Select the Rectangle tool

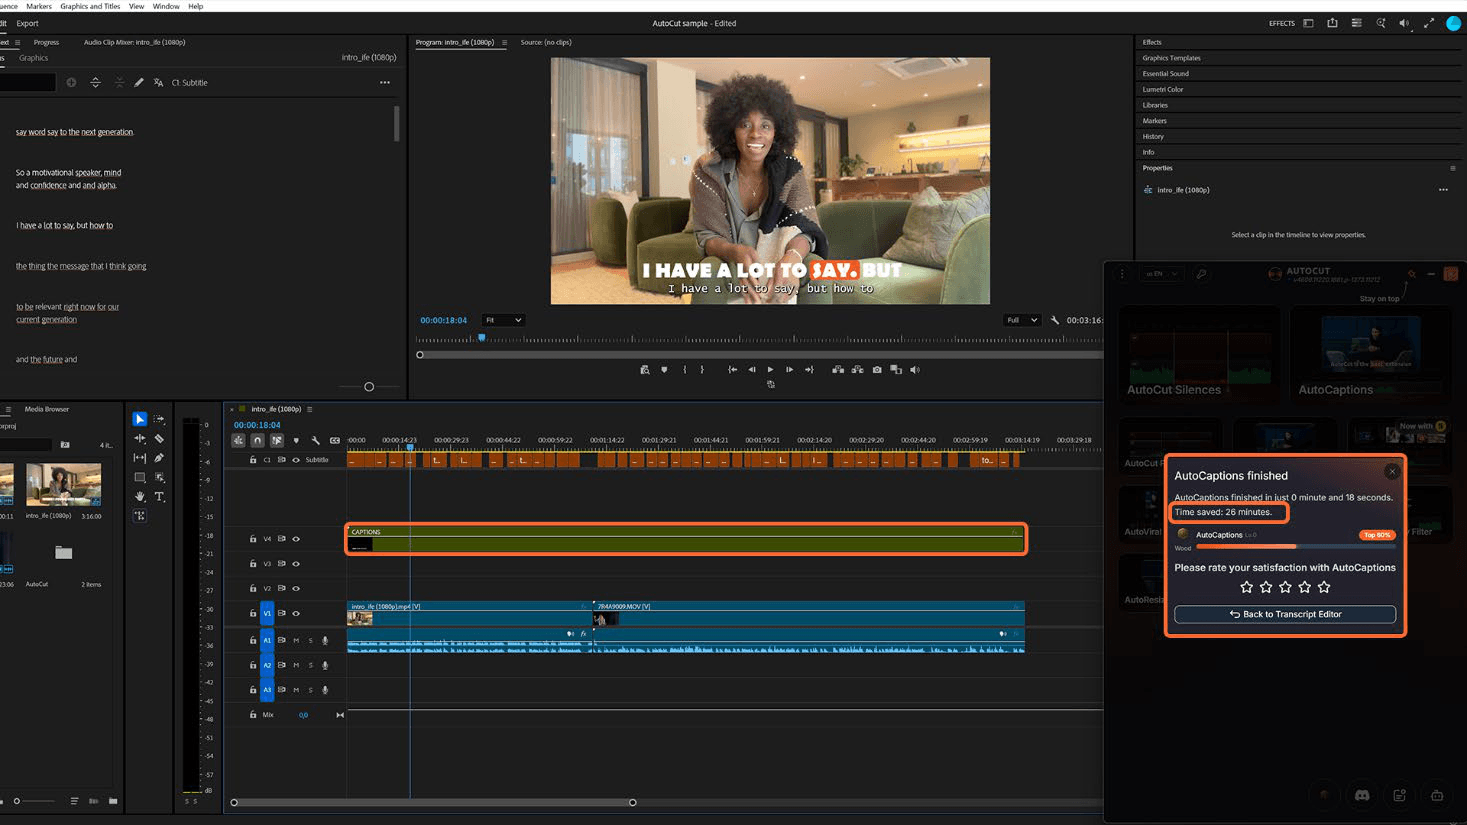(140, 477)
